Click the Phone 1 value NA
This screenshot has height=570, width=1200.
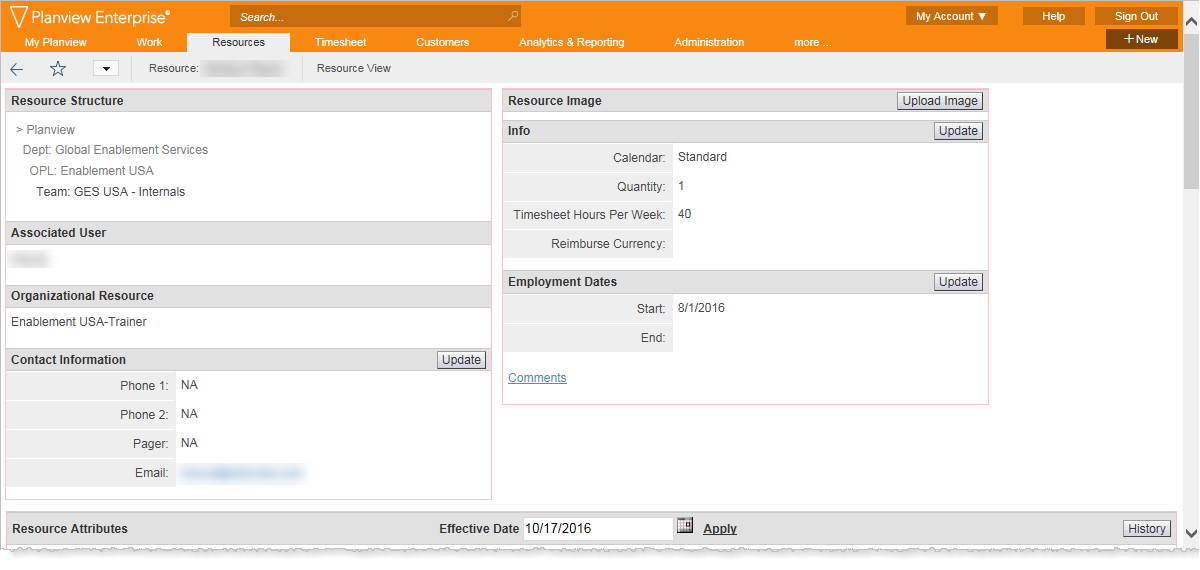click(x=189, y=385)
